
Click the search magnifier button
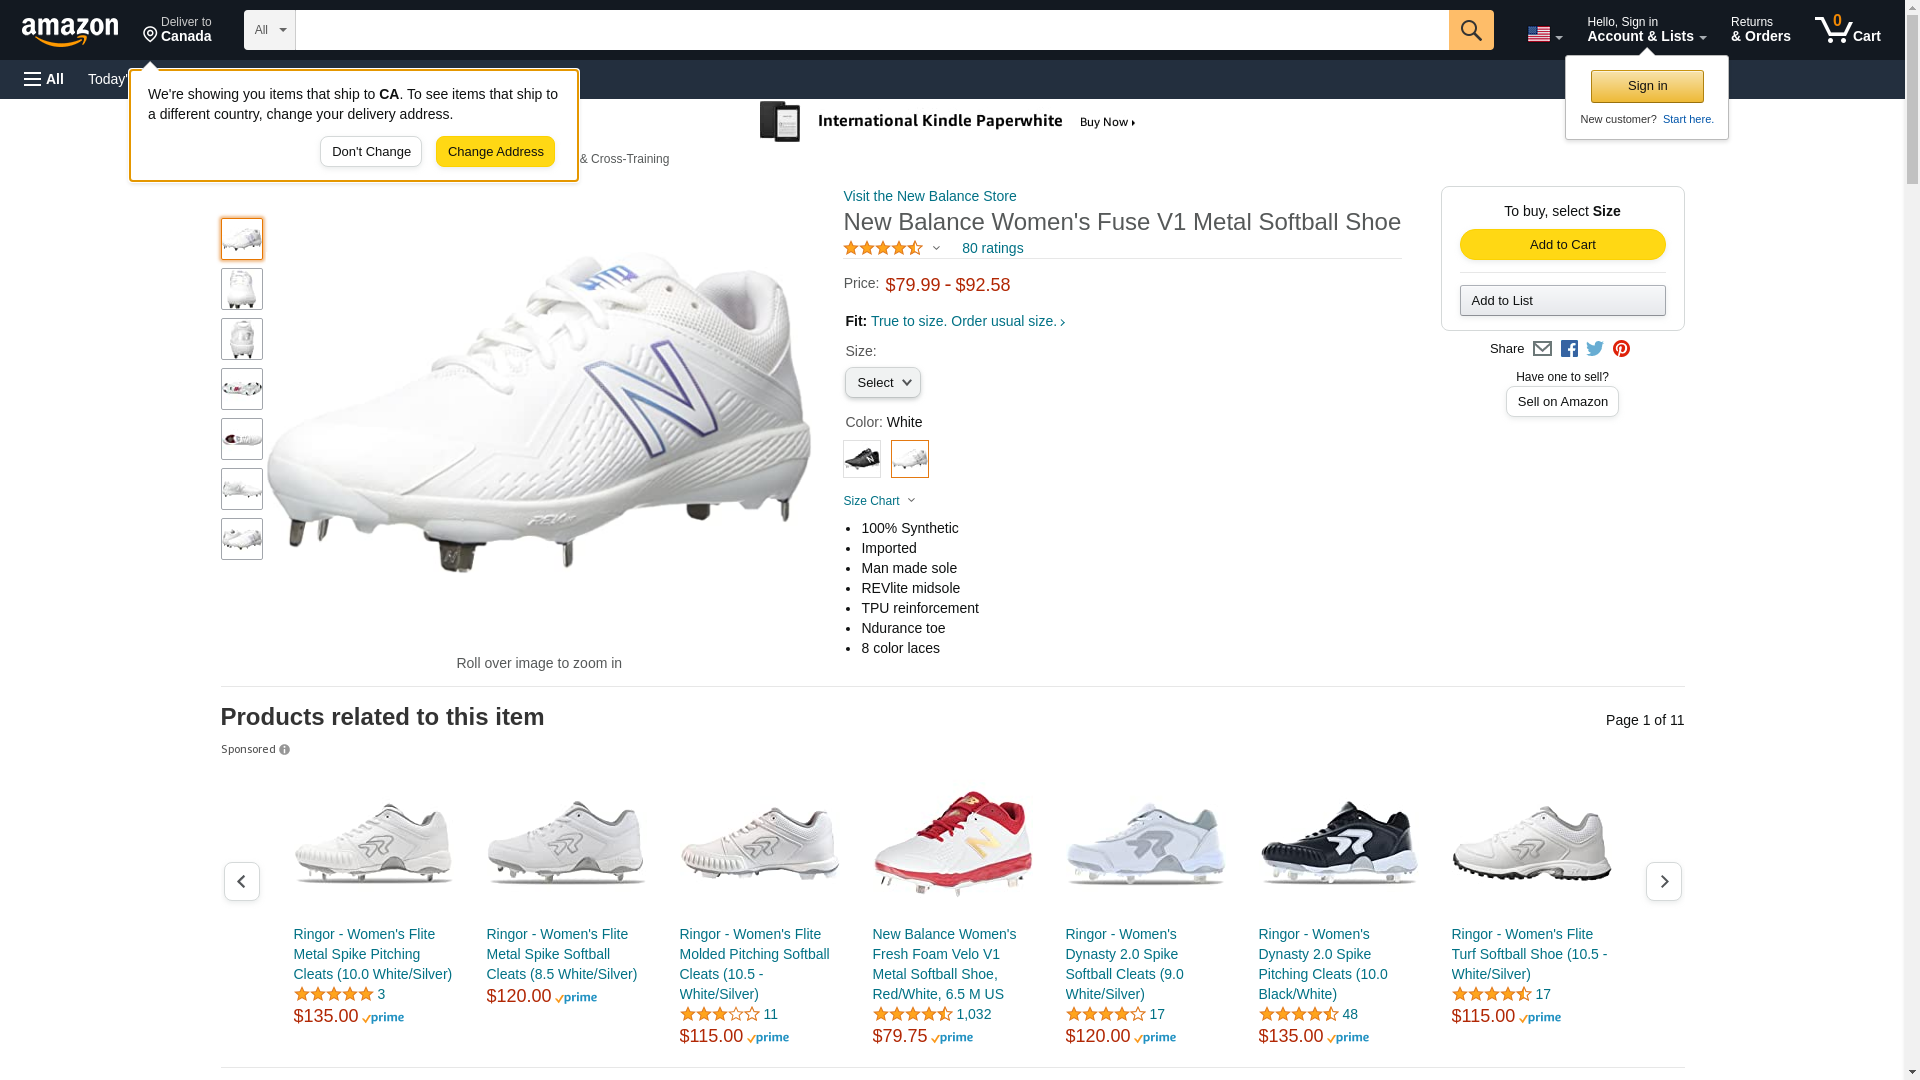pos(1470,30)
